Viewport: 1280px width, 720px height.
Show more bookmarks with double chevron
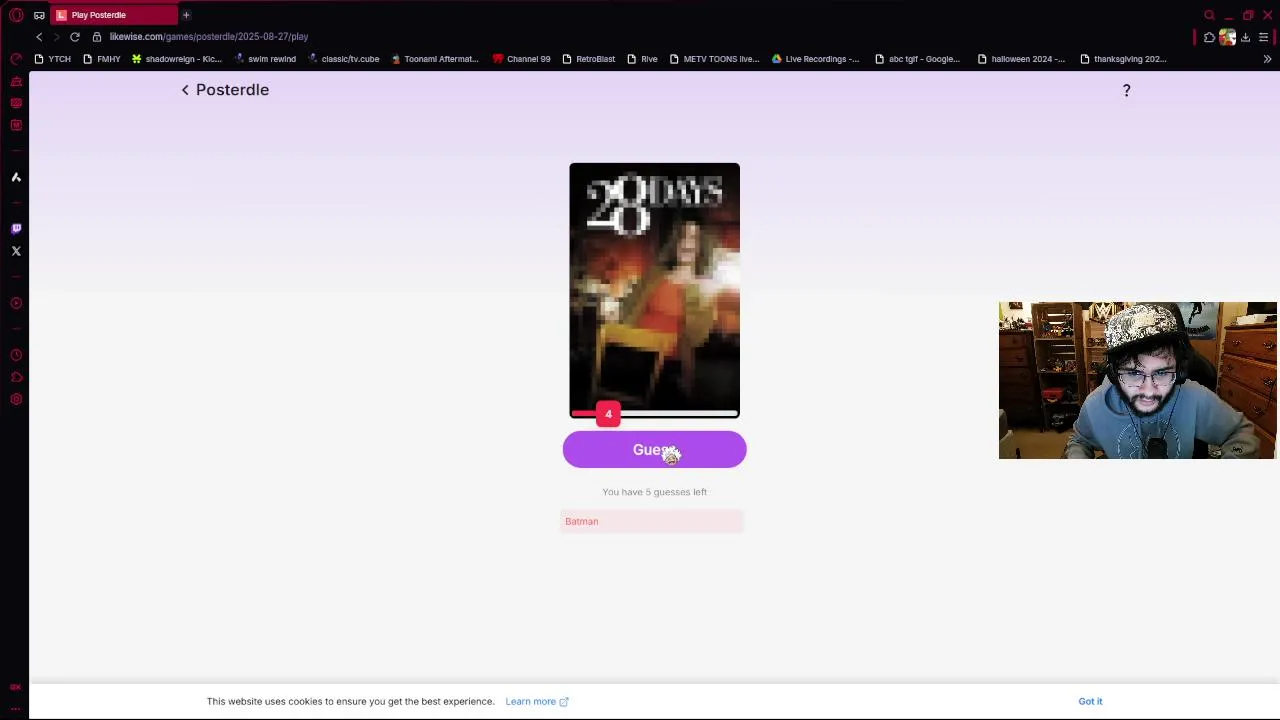pos(1267,59)
